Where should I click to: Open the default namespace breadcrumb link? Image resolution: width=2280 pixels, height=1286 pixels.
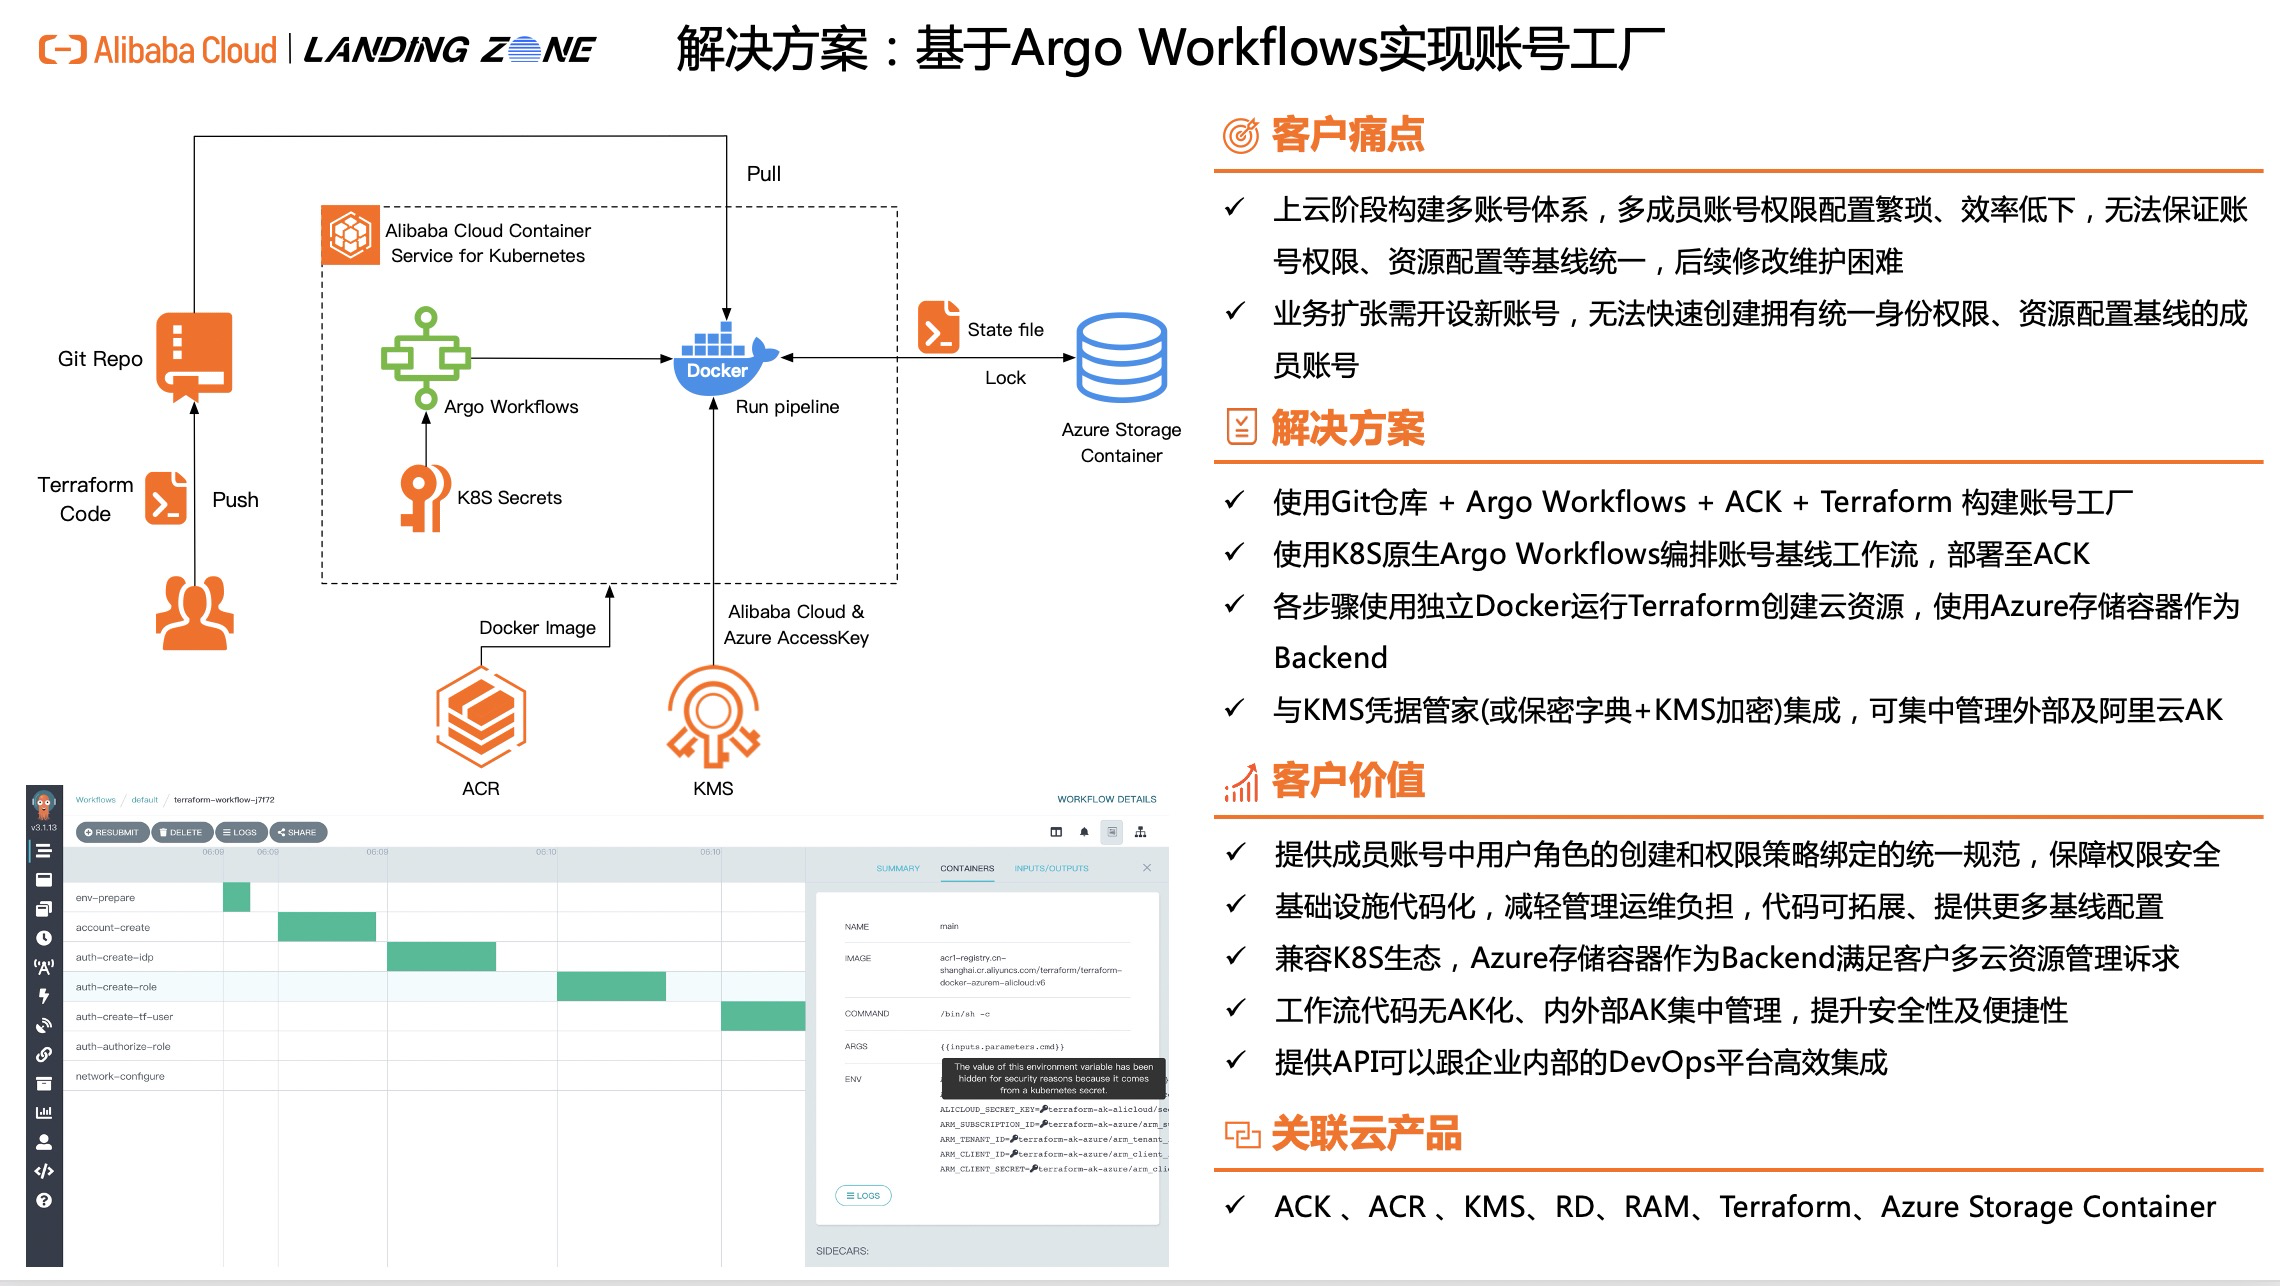pyautogui.click(x=145, y=800)
